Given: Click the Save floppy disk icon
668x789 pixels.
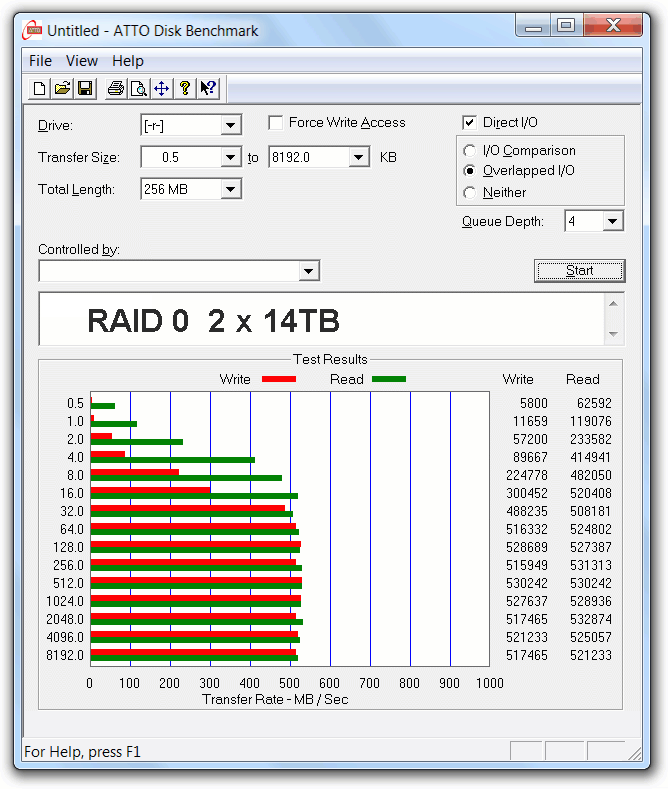Looking at the screenshot, I should click(x=85, y=89).
